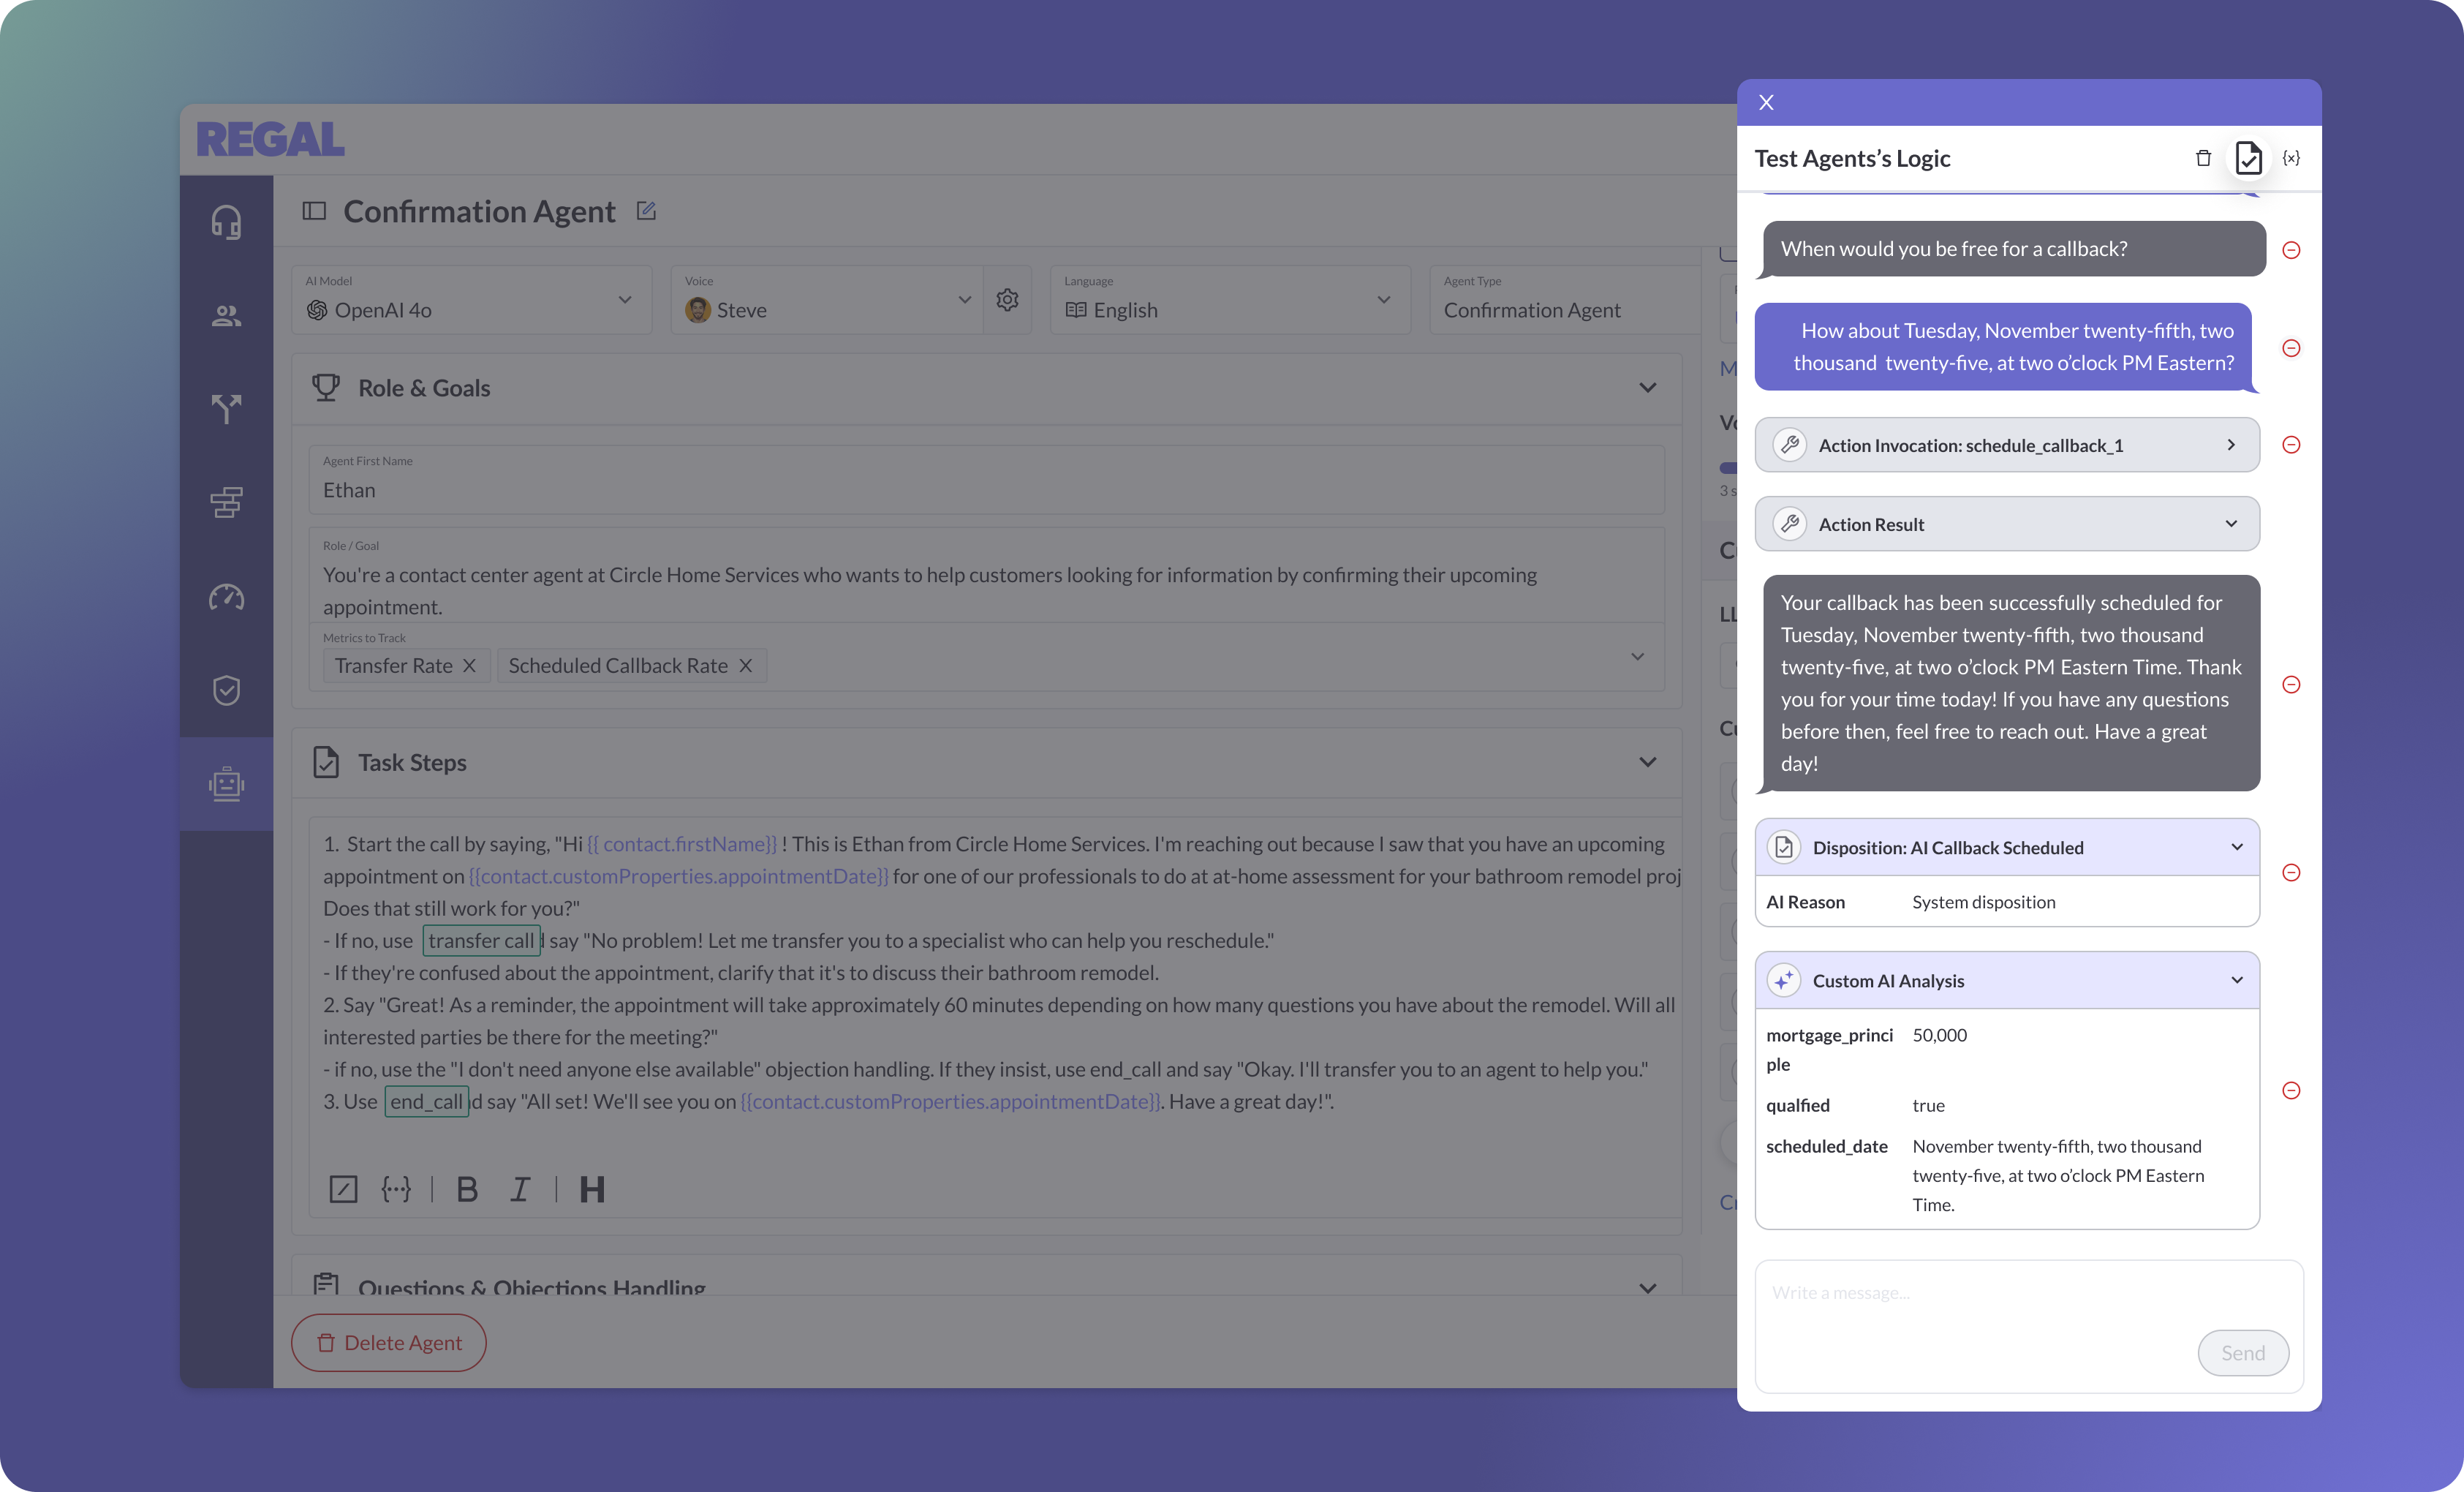Remove the Scheduled Callback Rate tag
This screenshot has width=2464, height=1492.
pyautogui.click(x=745, y=666)
